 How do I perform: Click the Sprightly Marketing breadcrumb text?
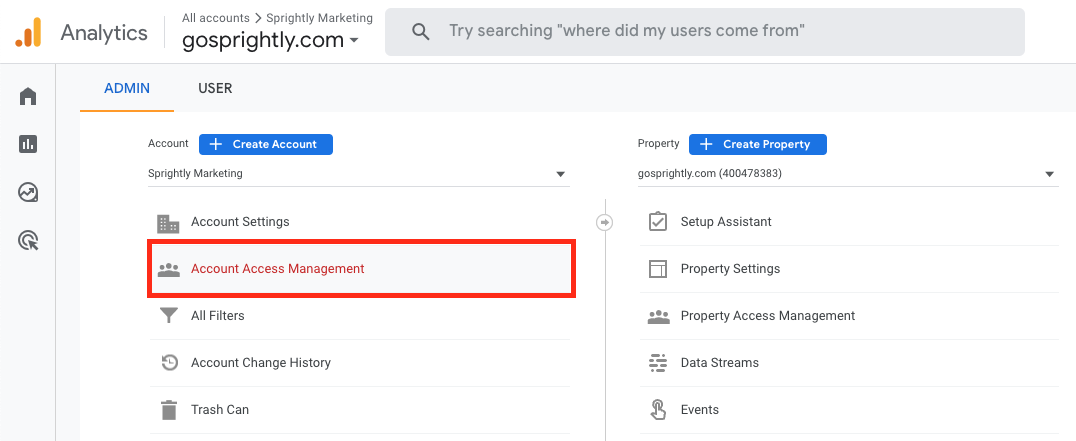(319, 18)
